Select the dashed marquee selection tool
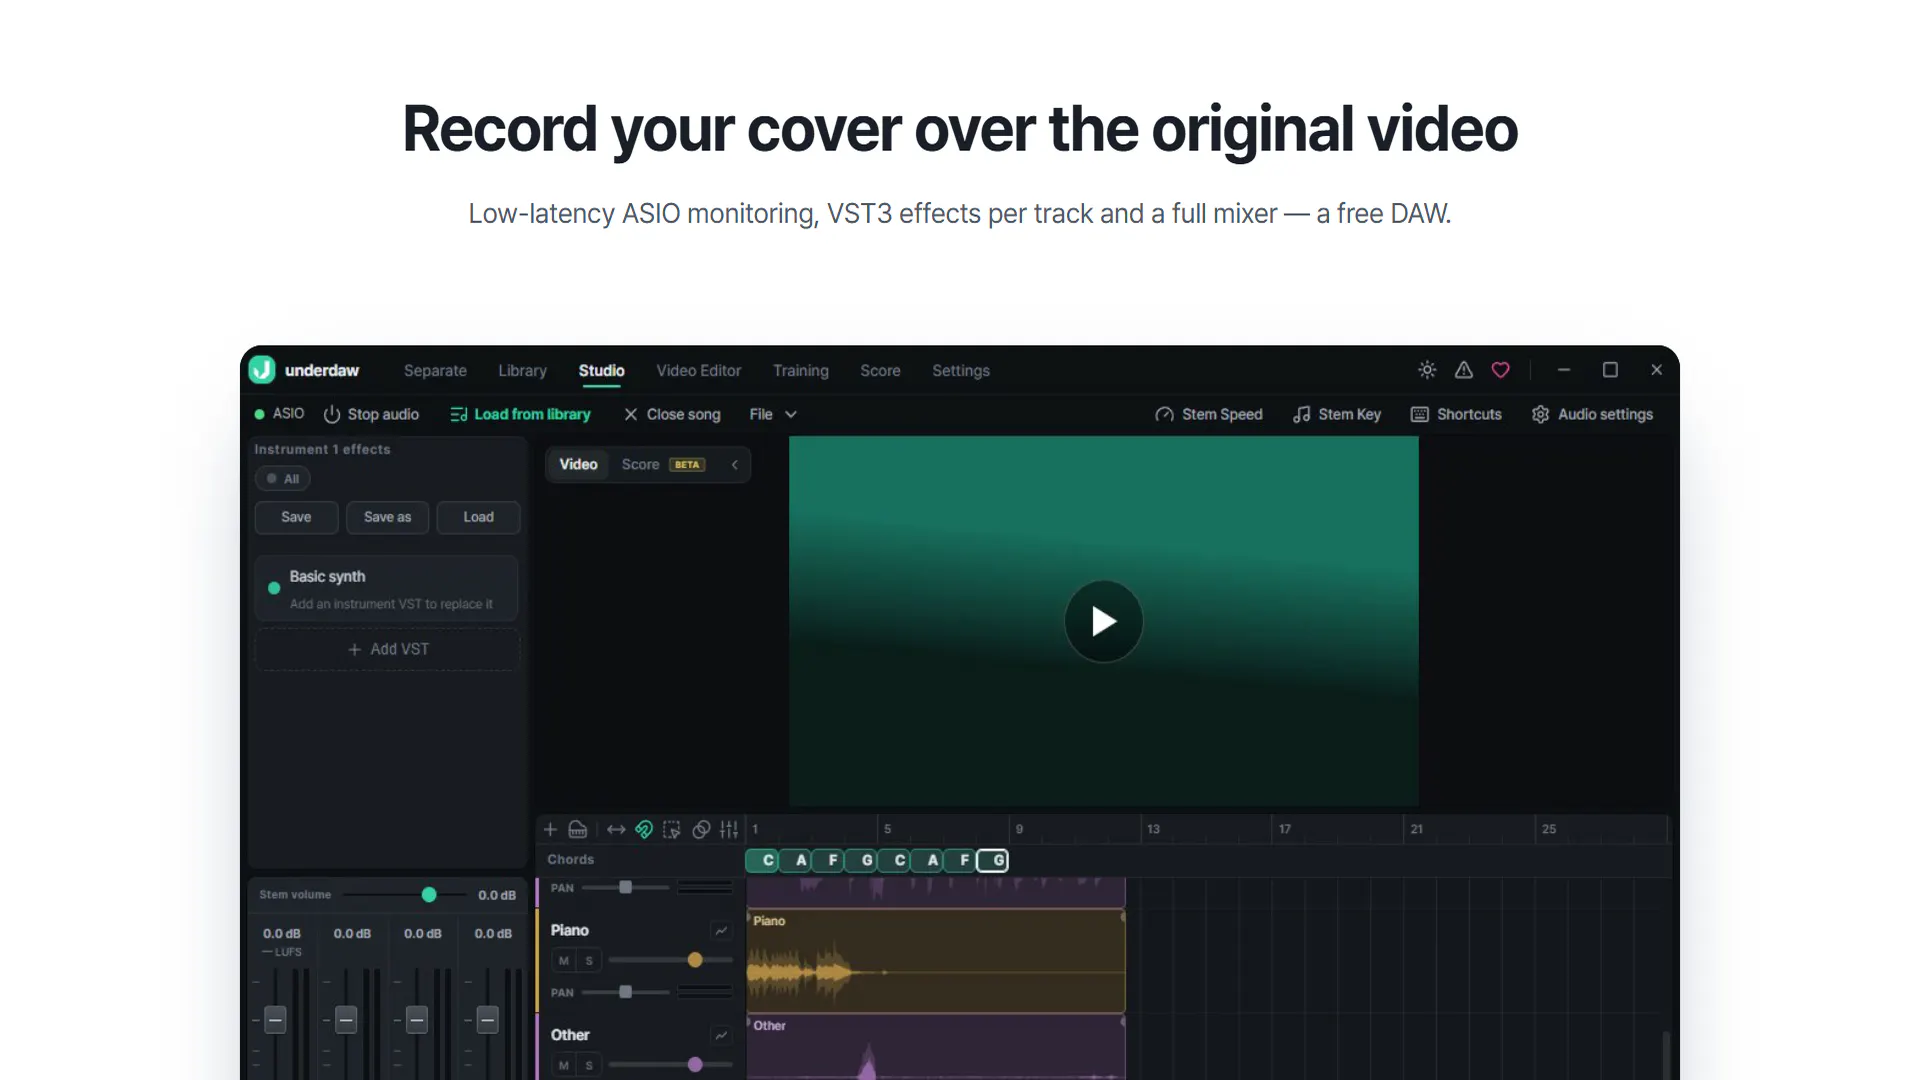This screenshot has width=1920, height=1080. click(x=672, y=829)
